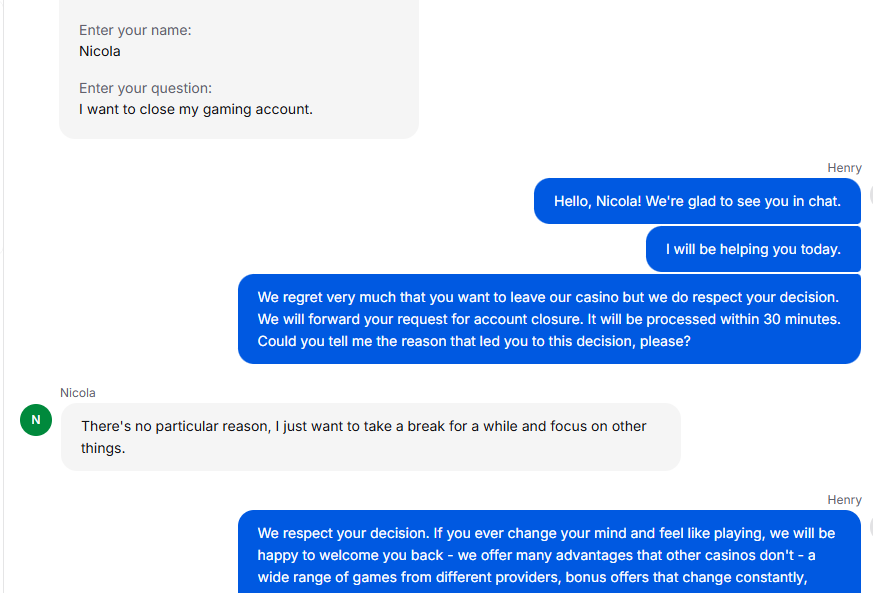Click Henry's avatar beside the last message
Image resolution: width=873 pixels, height=593 pixels.
870,527
